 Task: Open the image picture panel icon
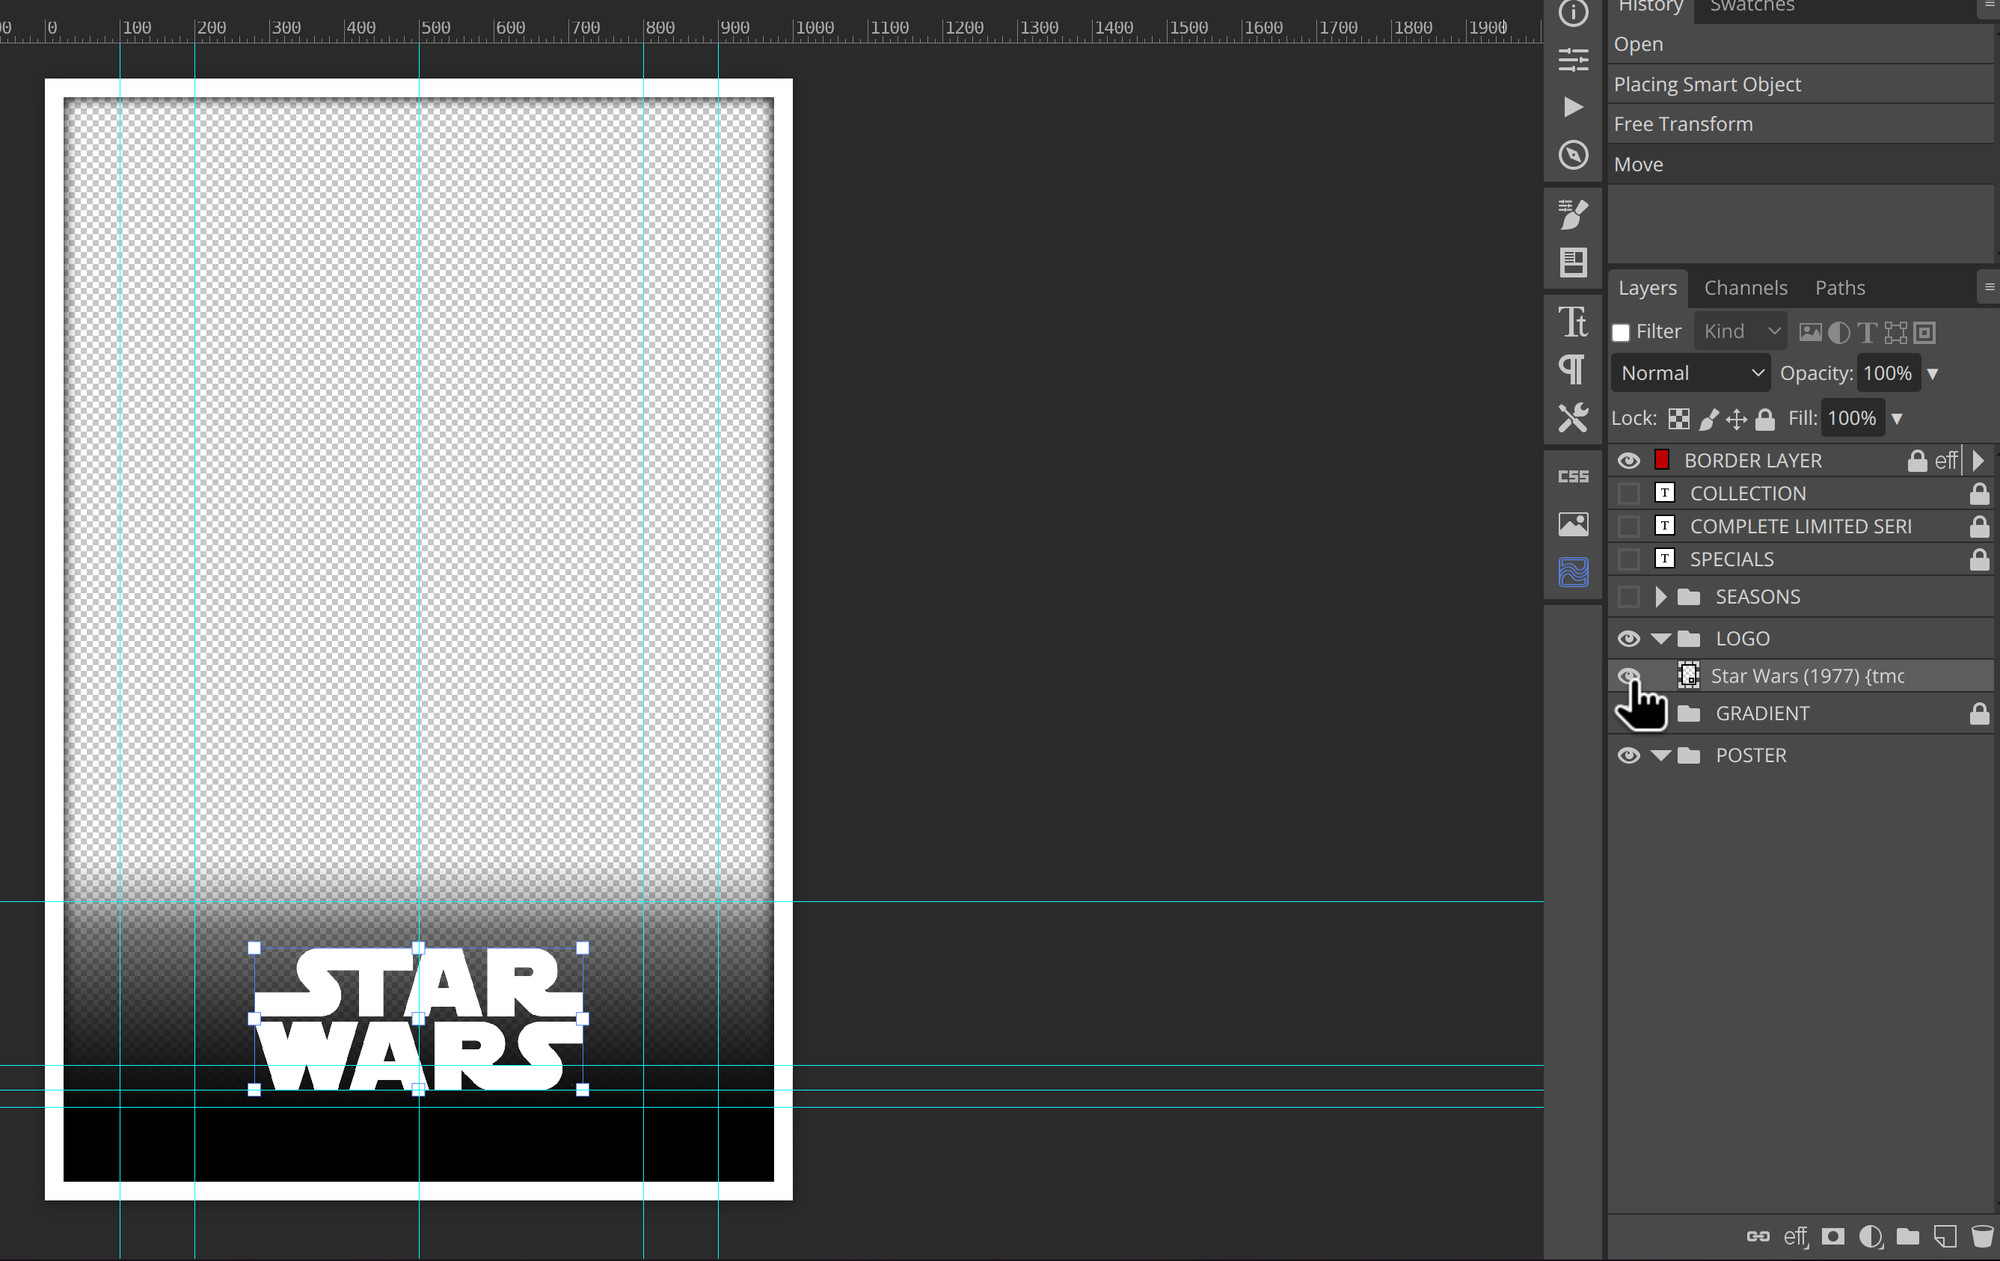(x=1573, y=524)
